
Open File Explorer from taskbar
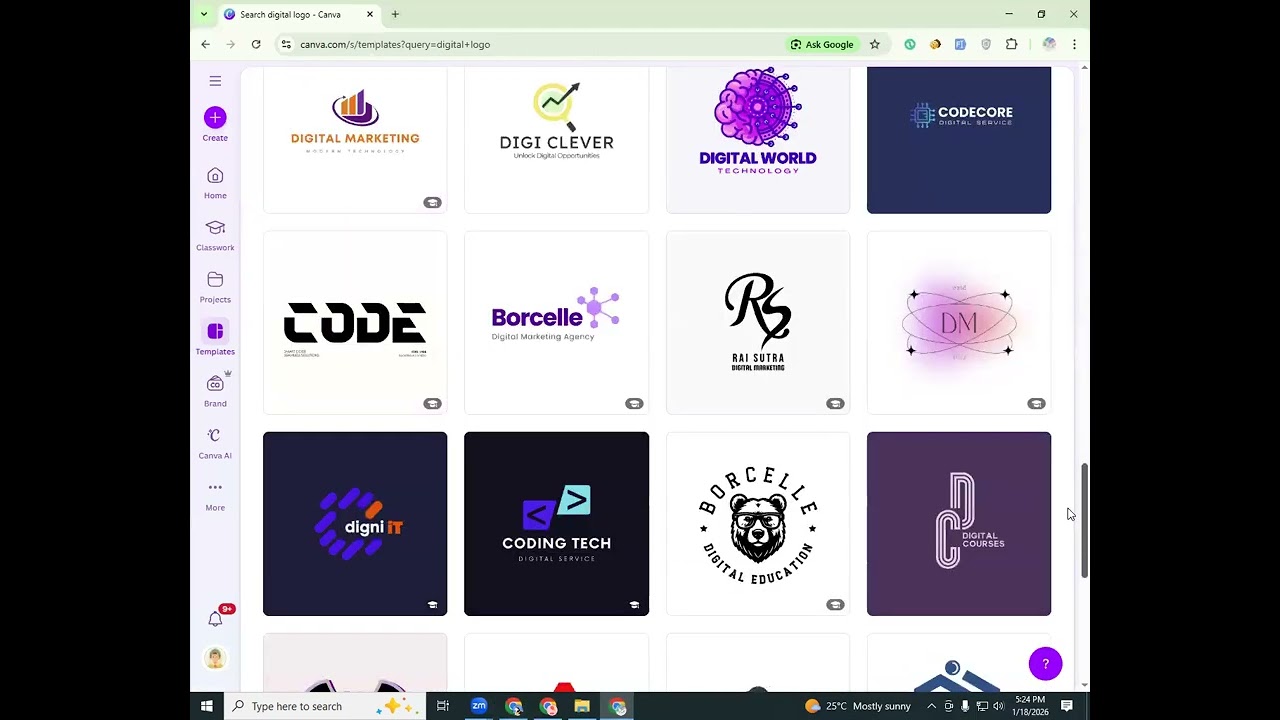click(x=582, y=706)
